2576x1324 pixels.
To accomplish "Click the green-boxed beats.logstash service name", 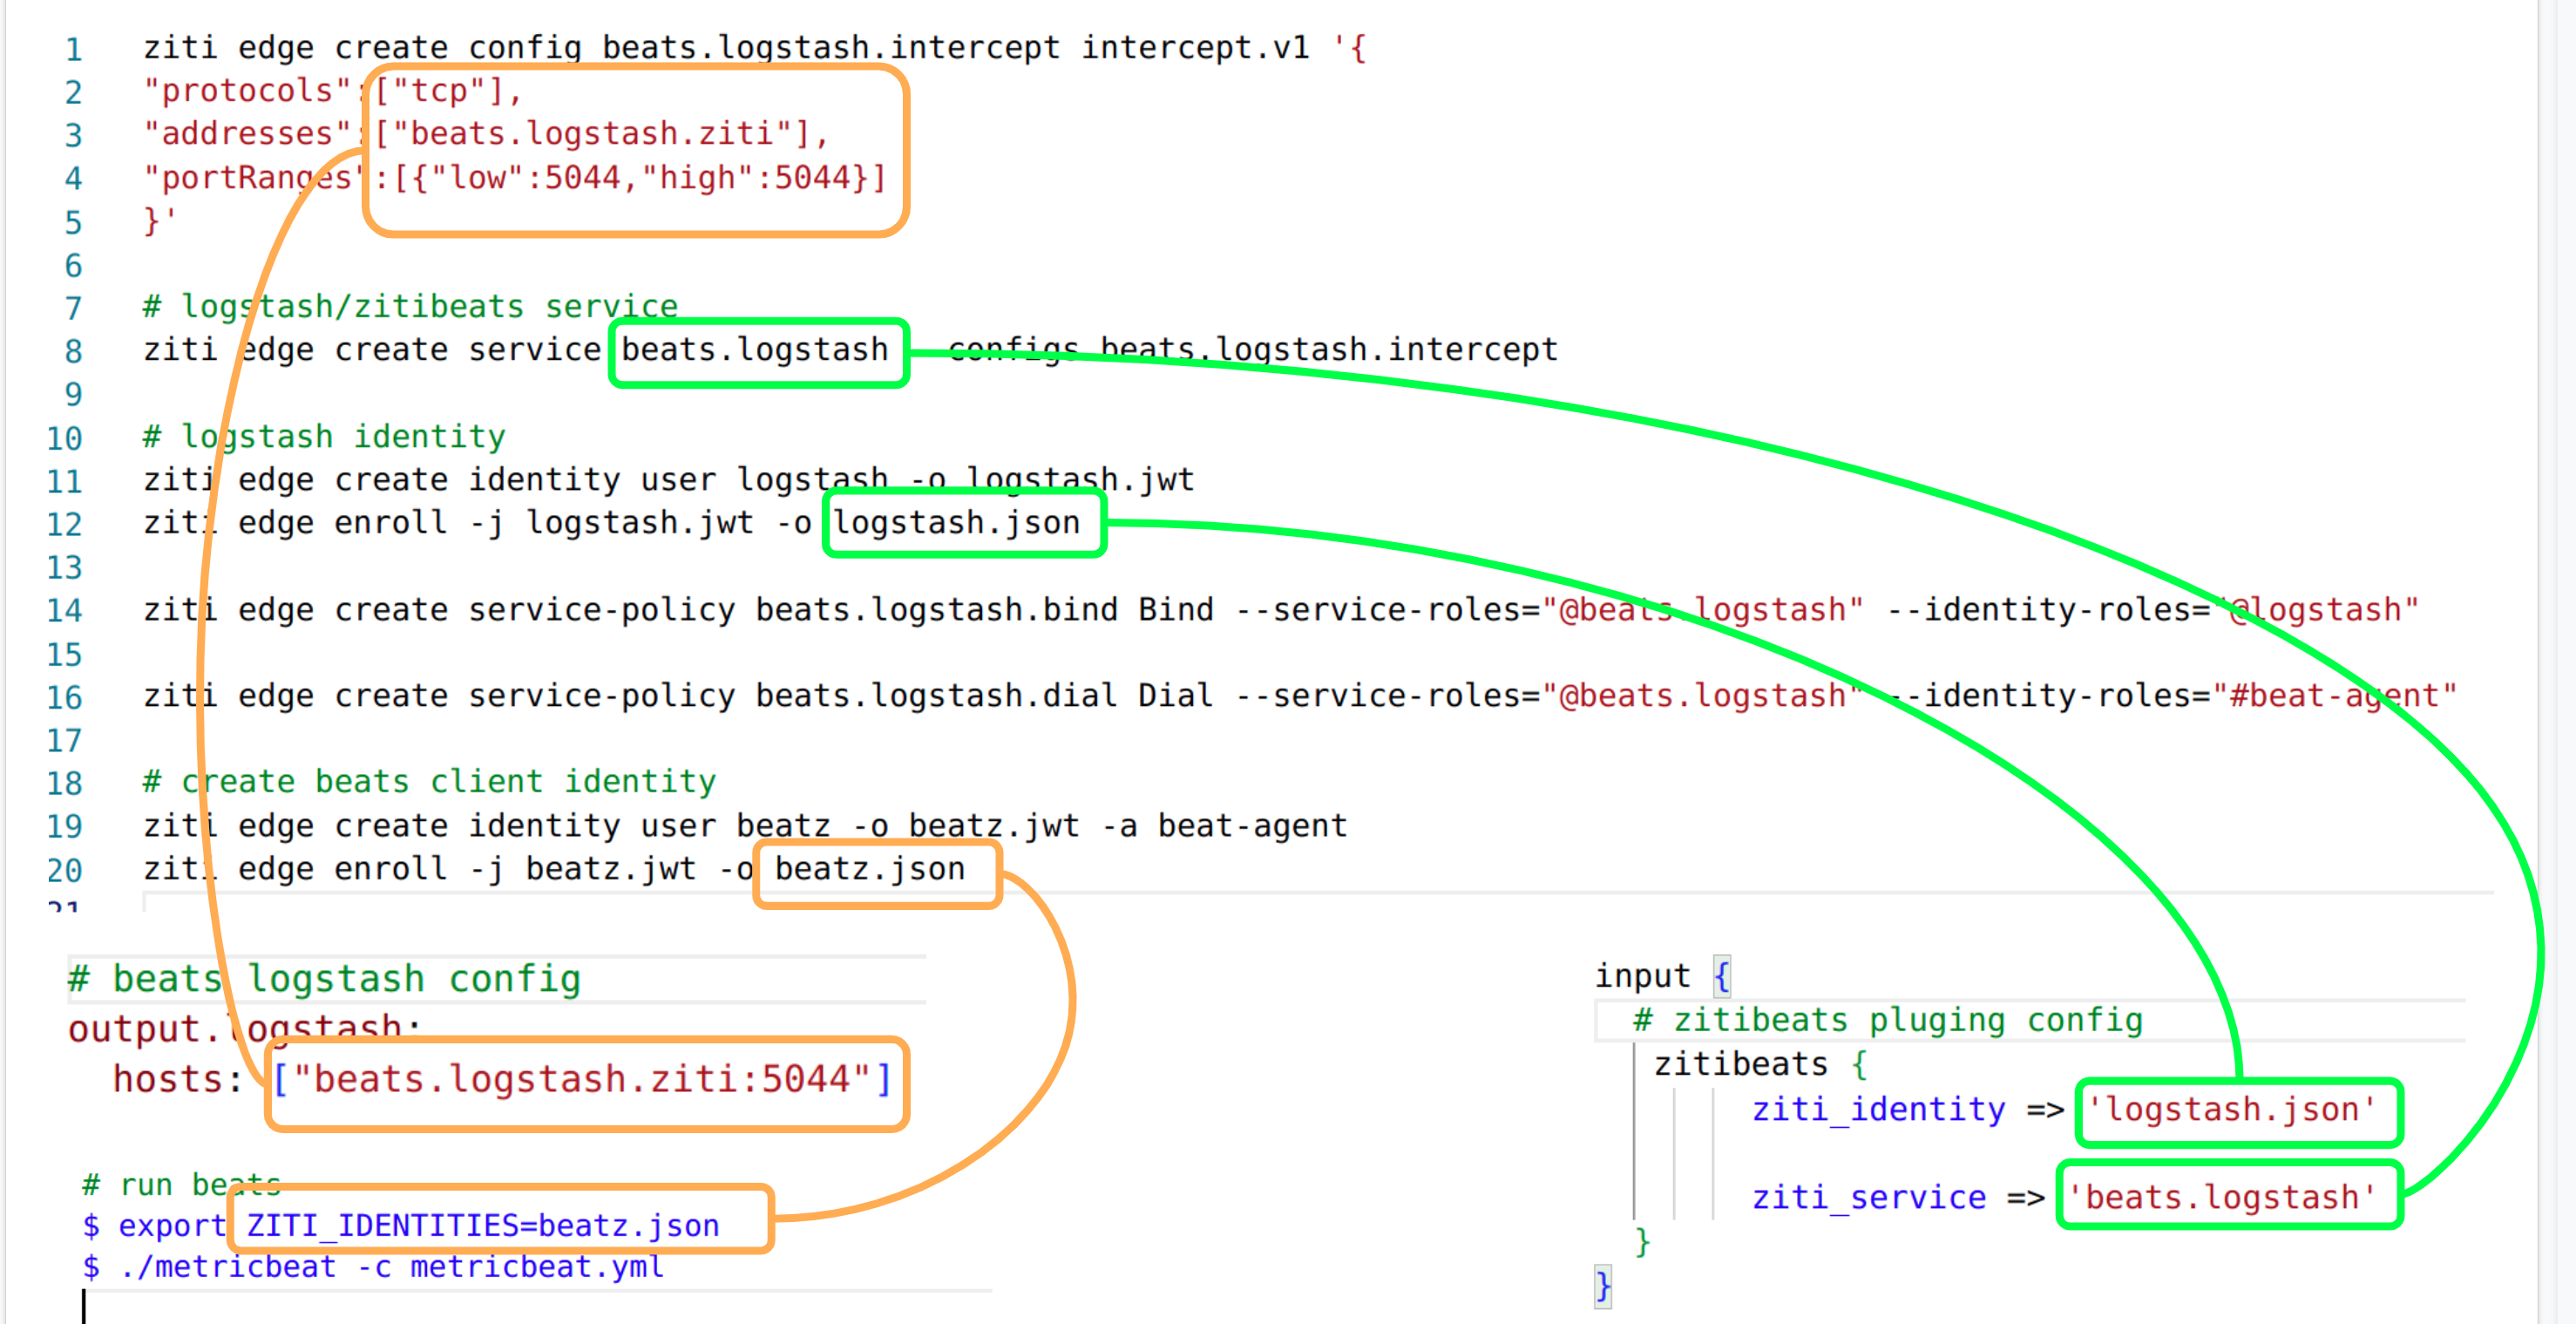I will pyautogui.click(x=755, y=350).
